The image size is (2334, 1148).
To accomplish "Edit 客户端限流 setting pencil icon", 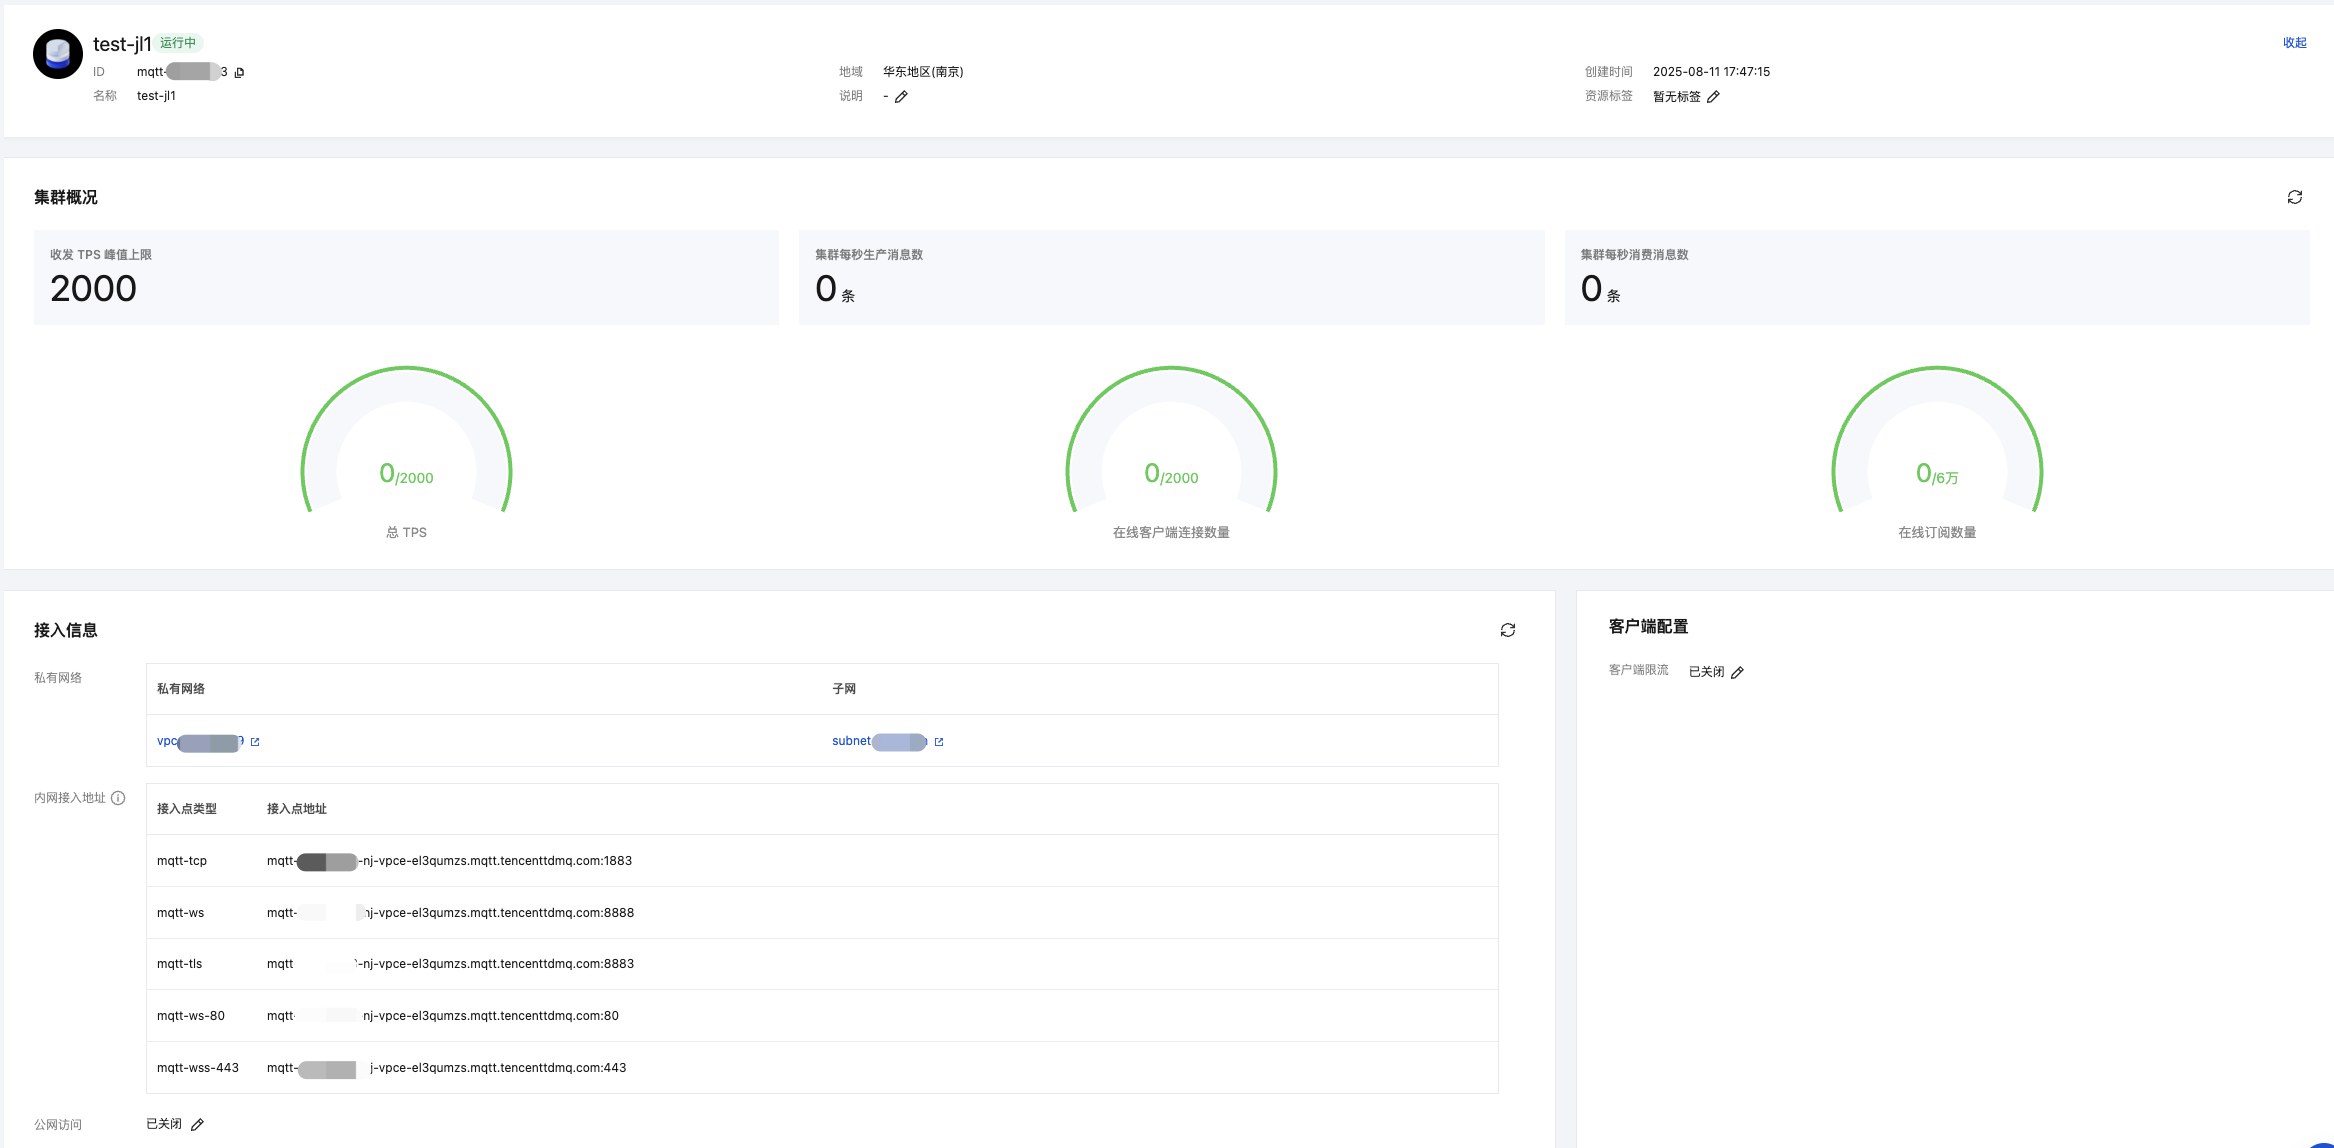I will coord(1737,673).
